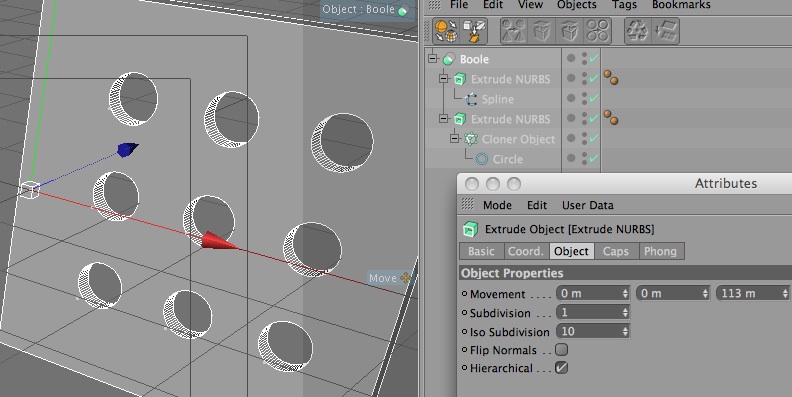The height and width of the screenshot is (397, 792).
Task: Enable the Flip Normals checkbox
Action: tap(561, 350)
